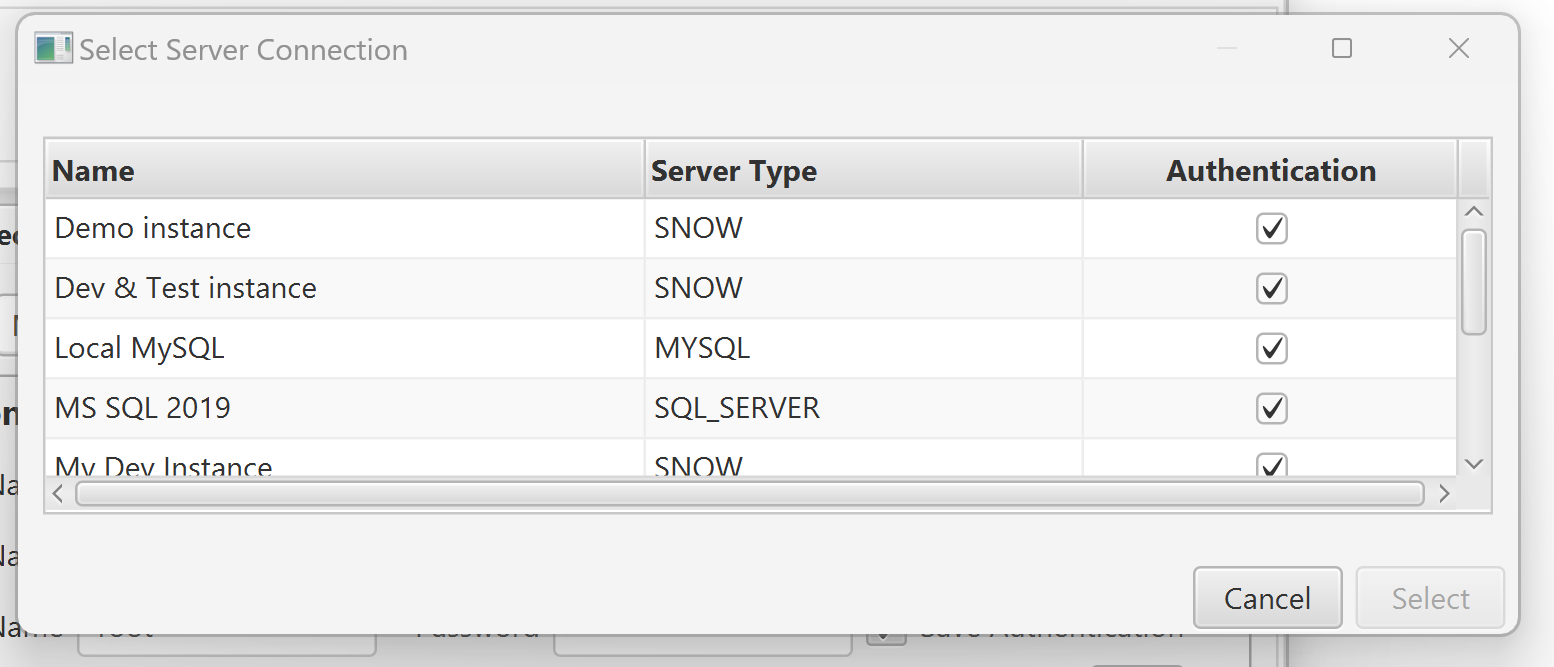Screen dimensions: 1554x667
Task: Select the Local MySQL connection name
Action: 139,348
